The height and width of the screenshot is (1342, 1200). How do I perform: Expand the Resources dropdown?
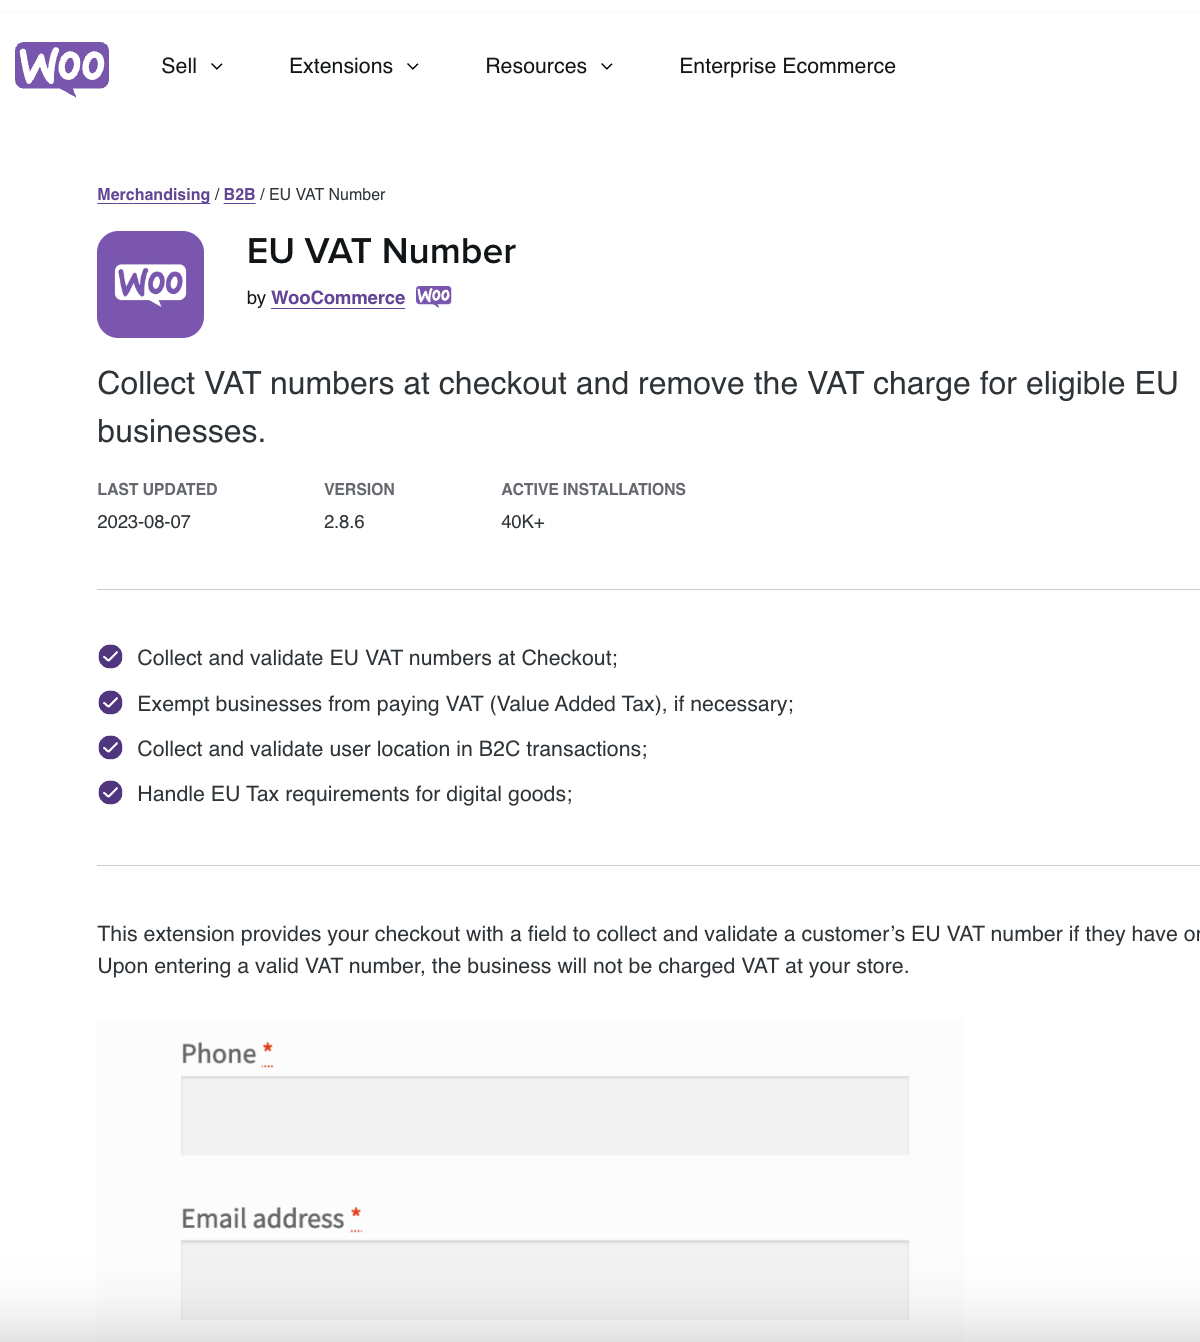coord(548,66)
